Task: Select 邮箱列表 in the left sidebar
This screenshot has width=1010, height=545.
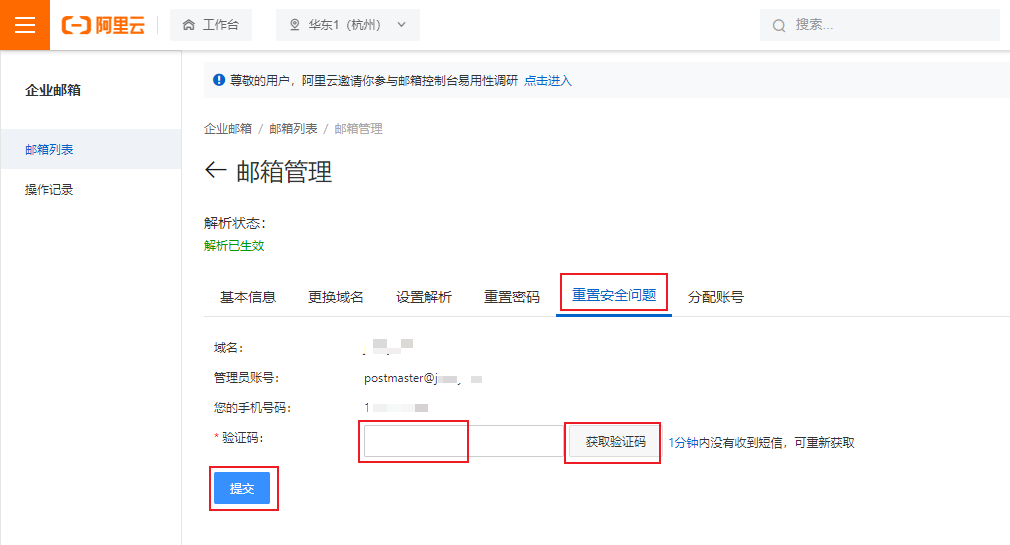Action: coord(49,150)
